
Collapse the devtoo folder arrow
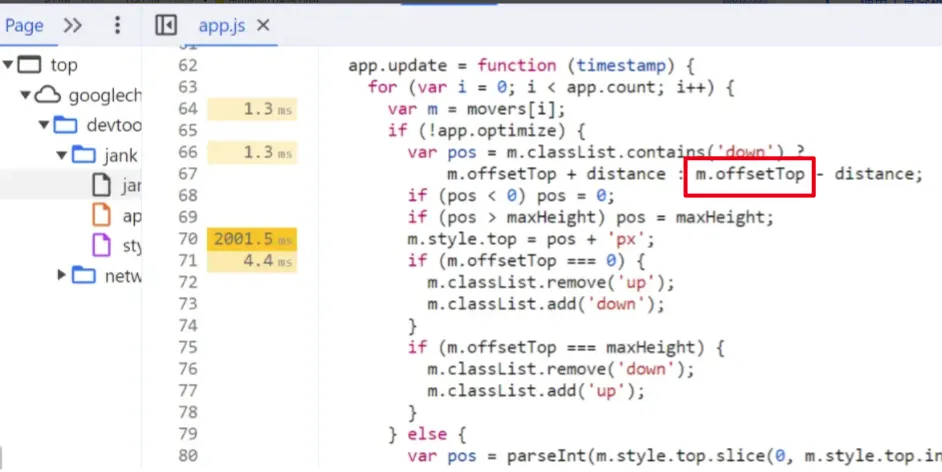click(44, 126)
